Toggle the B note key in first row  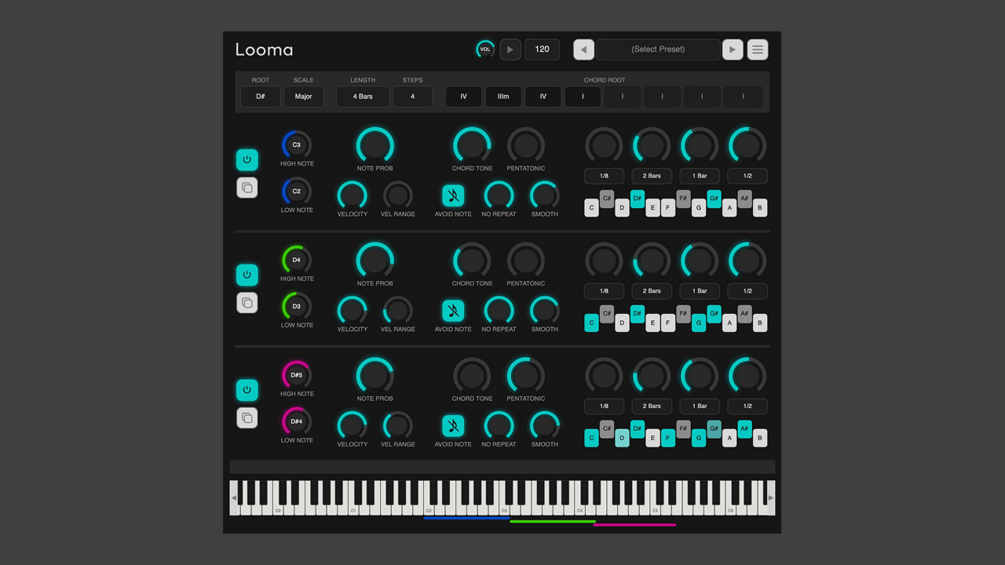tap(760, 208)
